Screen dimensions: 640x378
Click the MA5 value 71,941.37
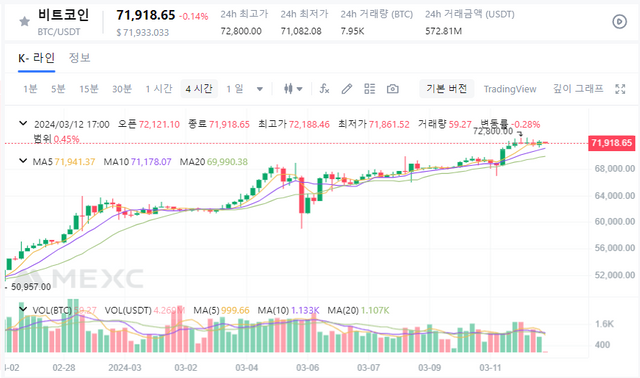pyautogui.click(x=75, y=162)
